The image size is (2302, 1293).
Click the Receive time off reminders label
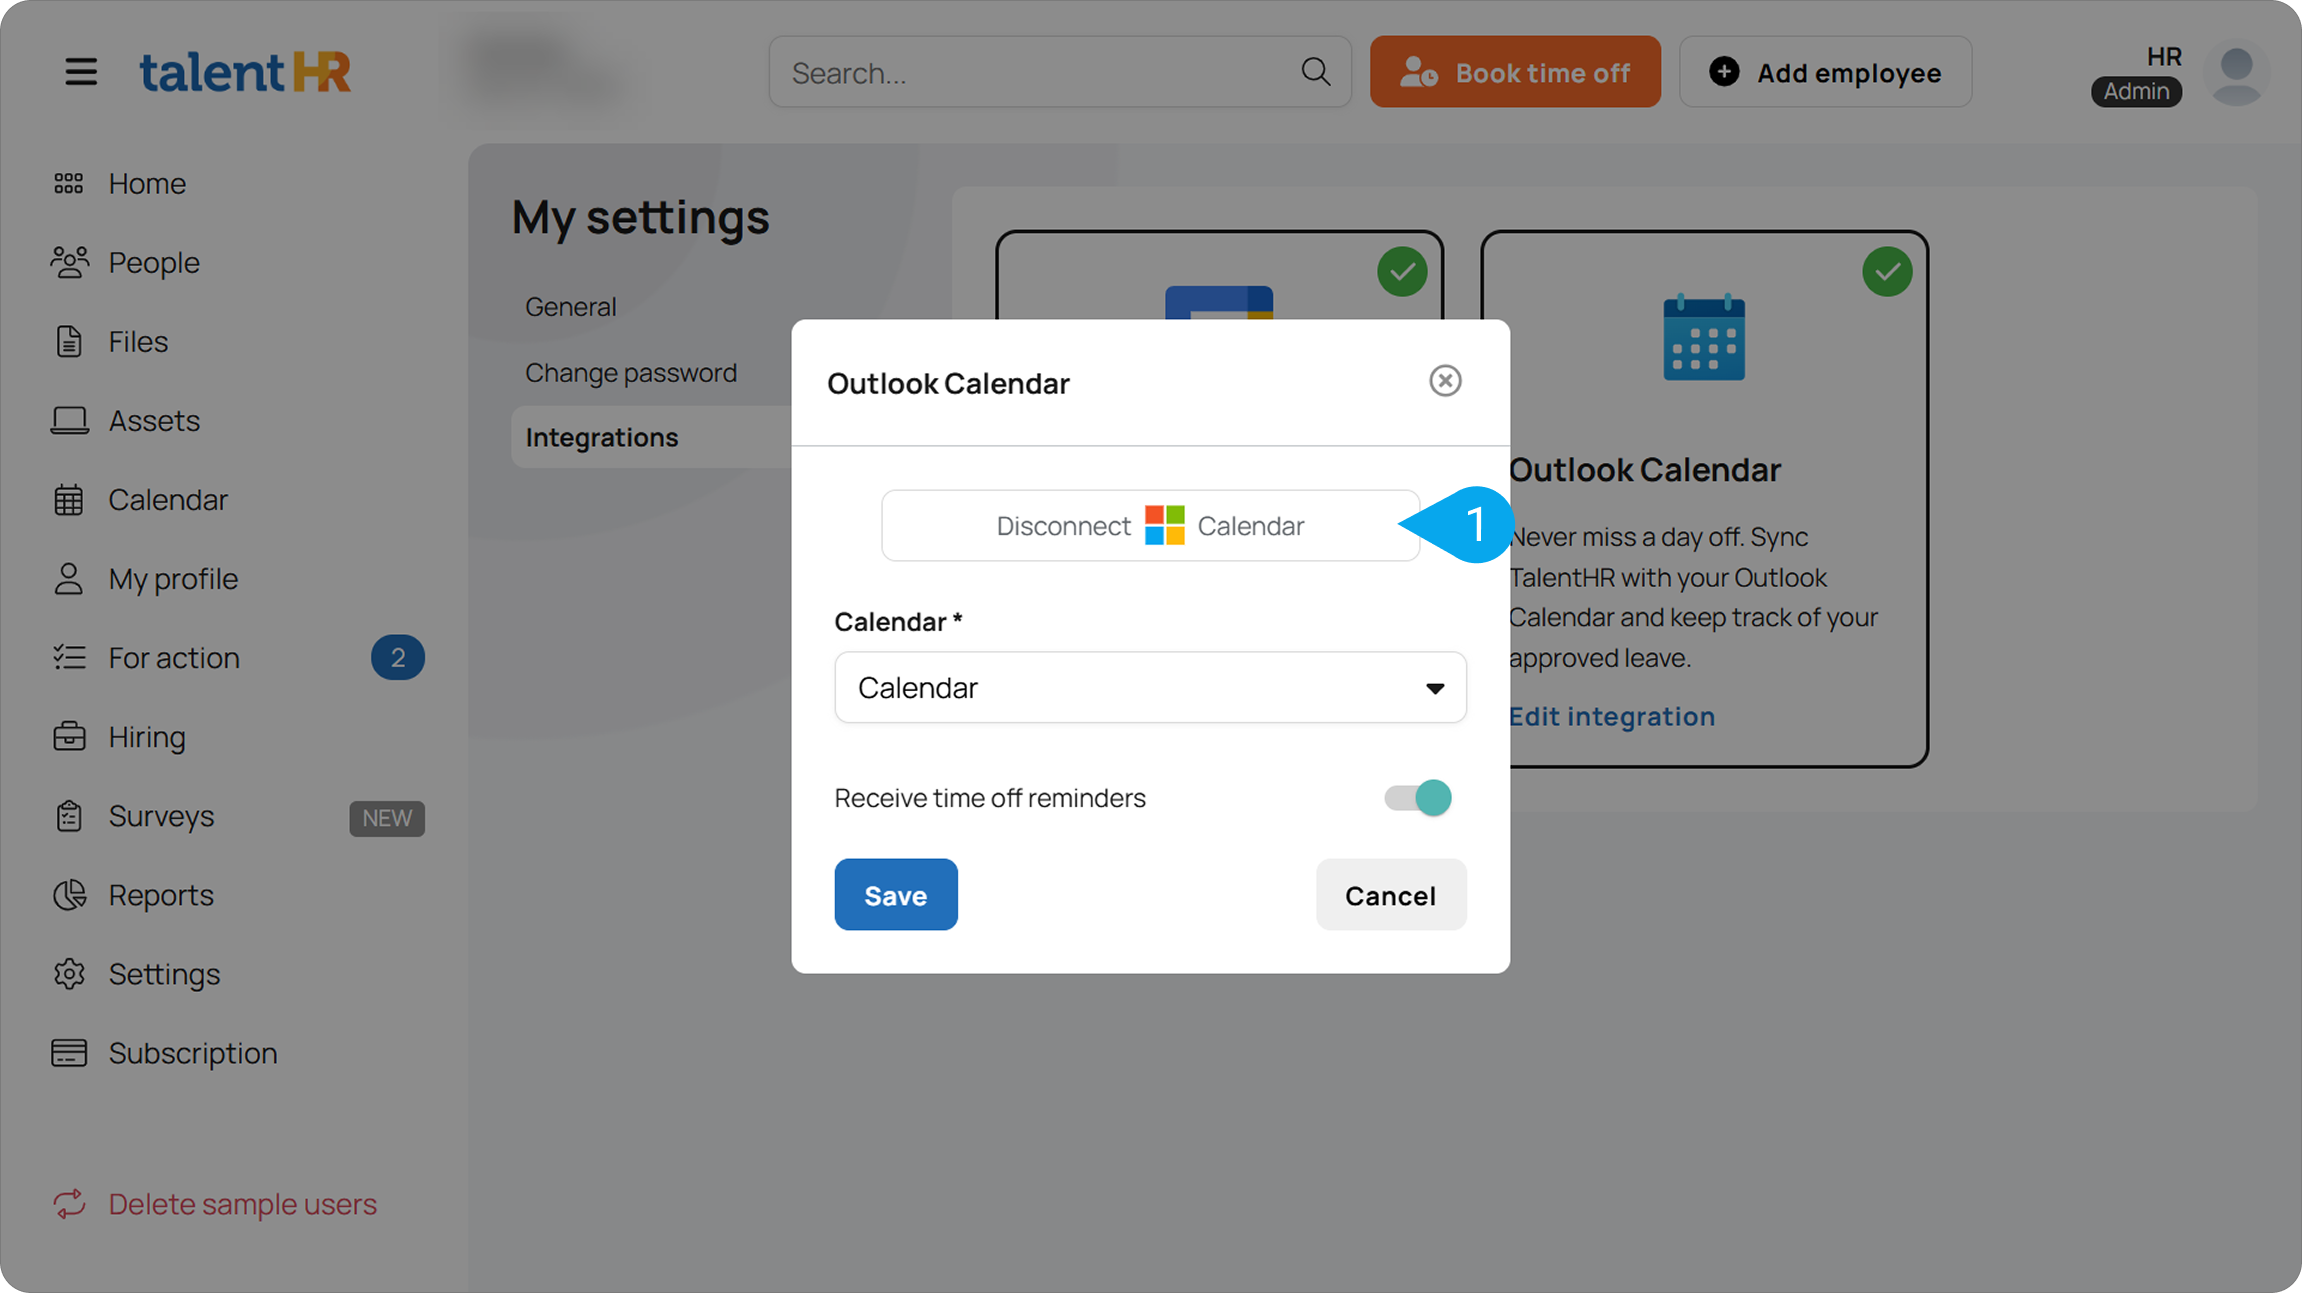click(x=990, y=798)
